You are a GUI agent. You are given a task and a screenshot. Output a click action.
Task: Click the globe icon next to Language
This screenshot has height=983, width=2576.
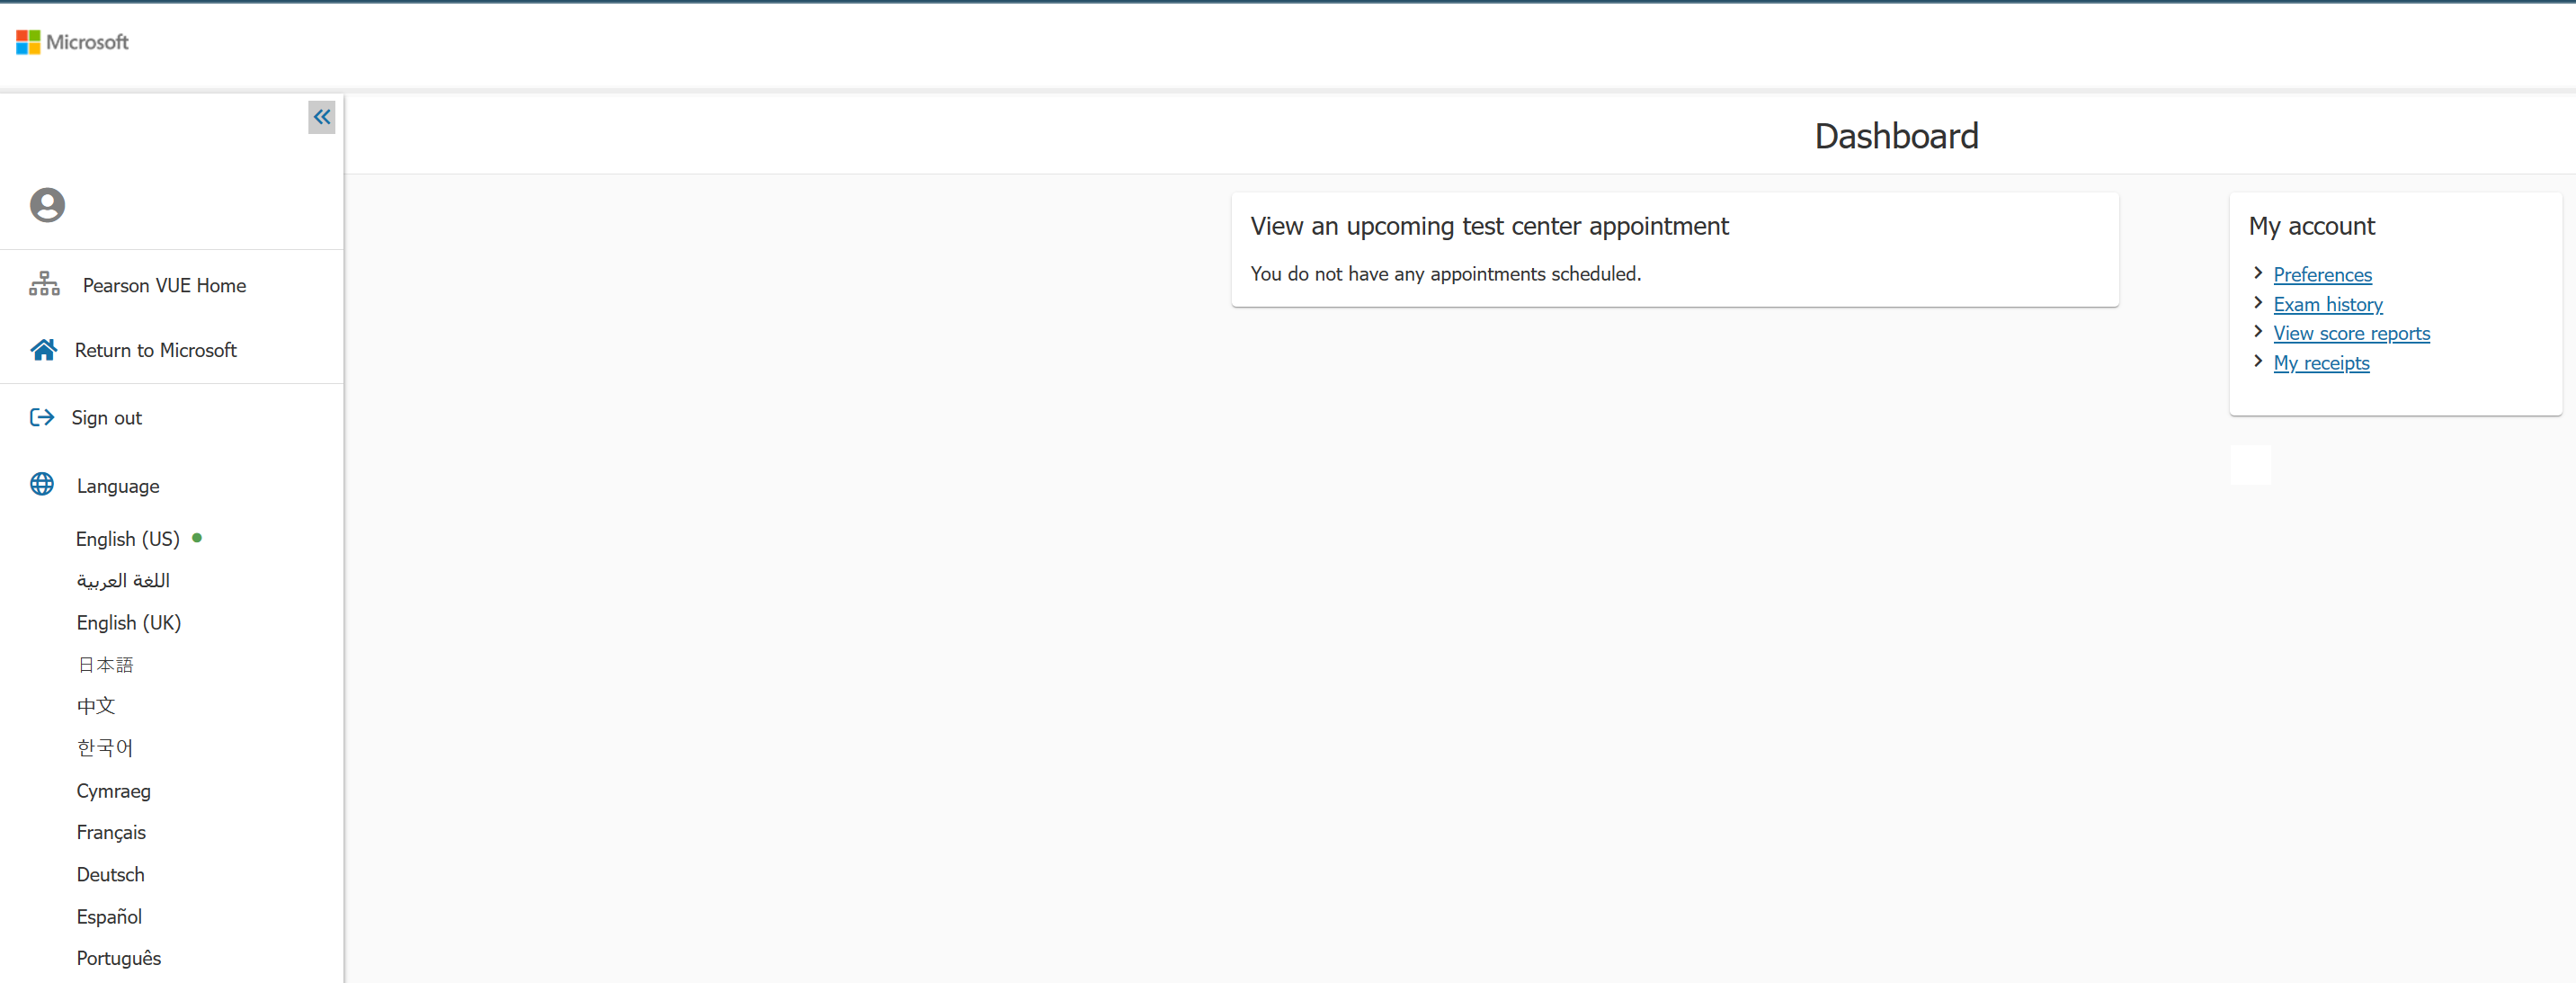[41, 484]
